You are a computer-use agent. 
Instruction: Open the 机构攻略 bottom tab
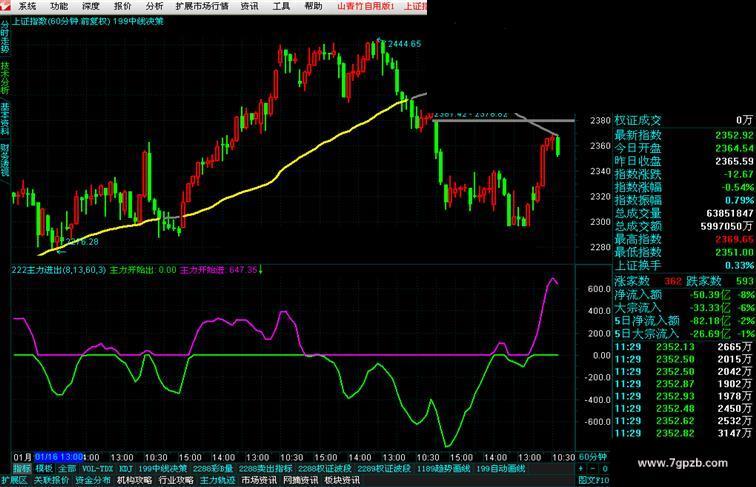134,480
